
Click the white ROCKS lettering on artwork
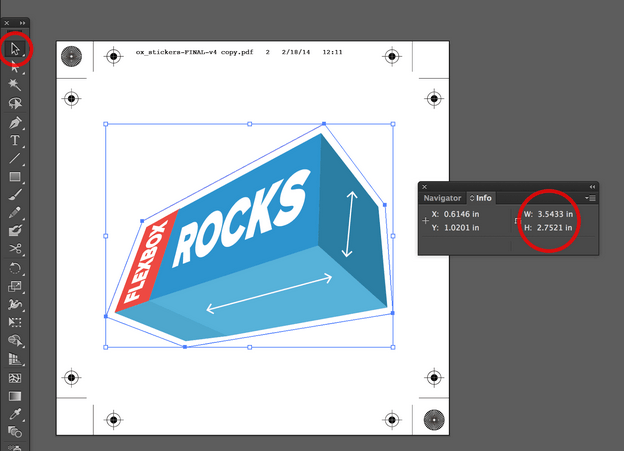[242, 218]
